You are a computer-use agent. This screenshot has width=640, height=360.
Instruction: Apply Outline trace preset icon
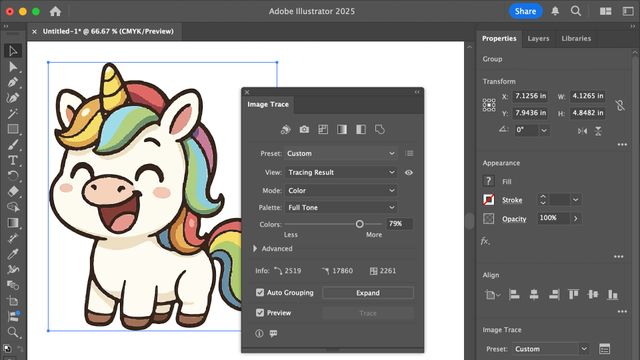point(380,129)
